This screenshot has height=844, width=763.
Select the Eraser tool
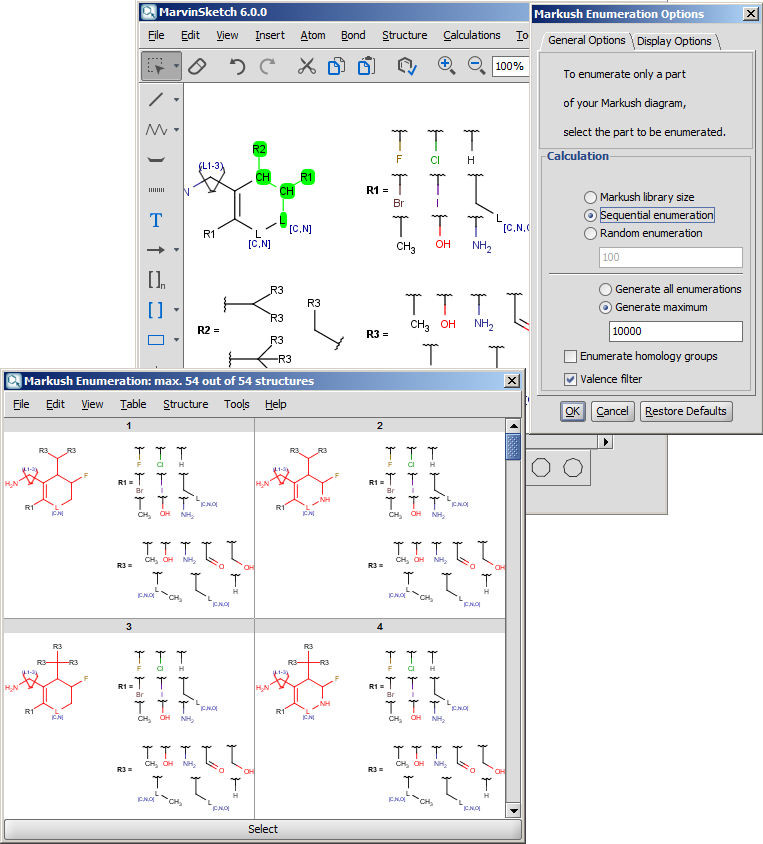(x=197, y=66)
